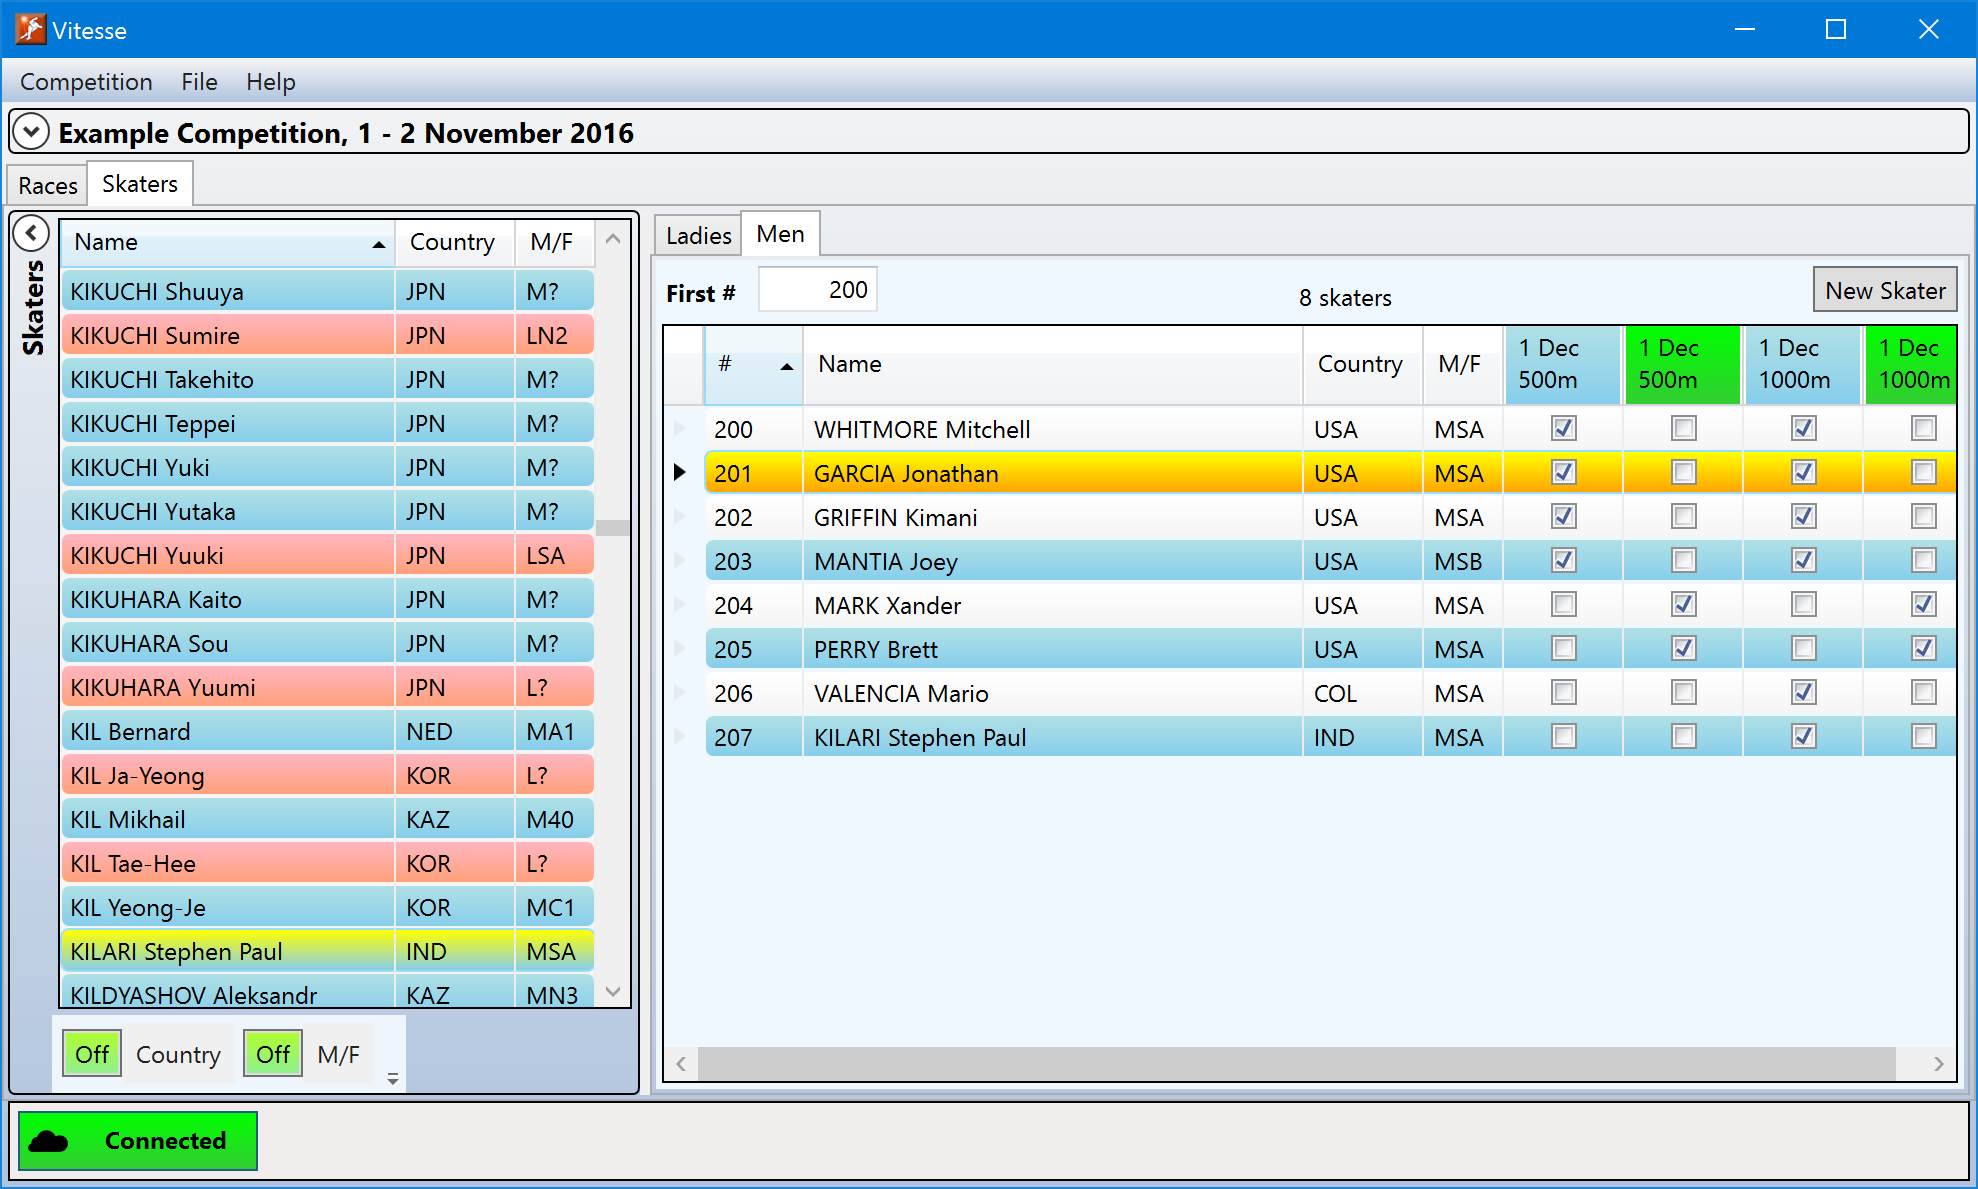Toggle the Off button for M/F filter

pos(272,1054)
